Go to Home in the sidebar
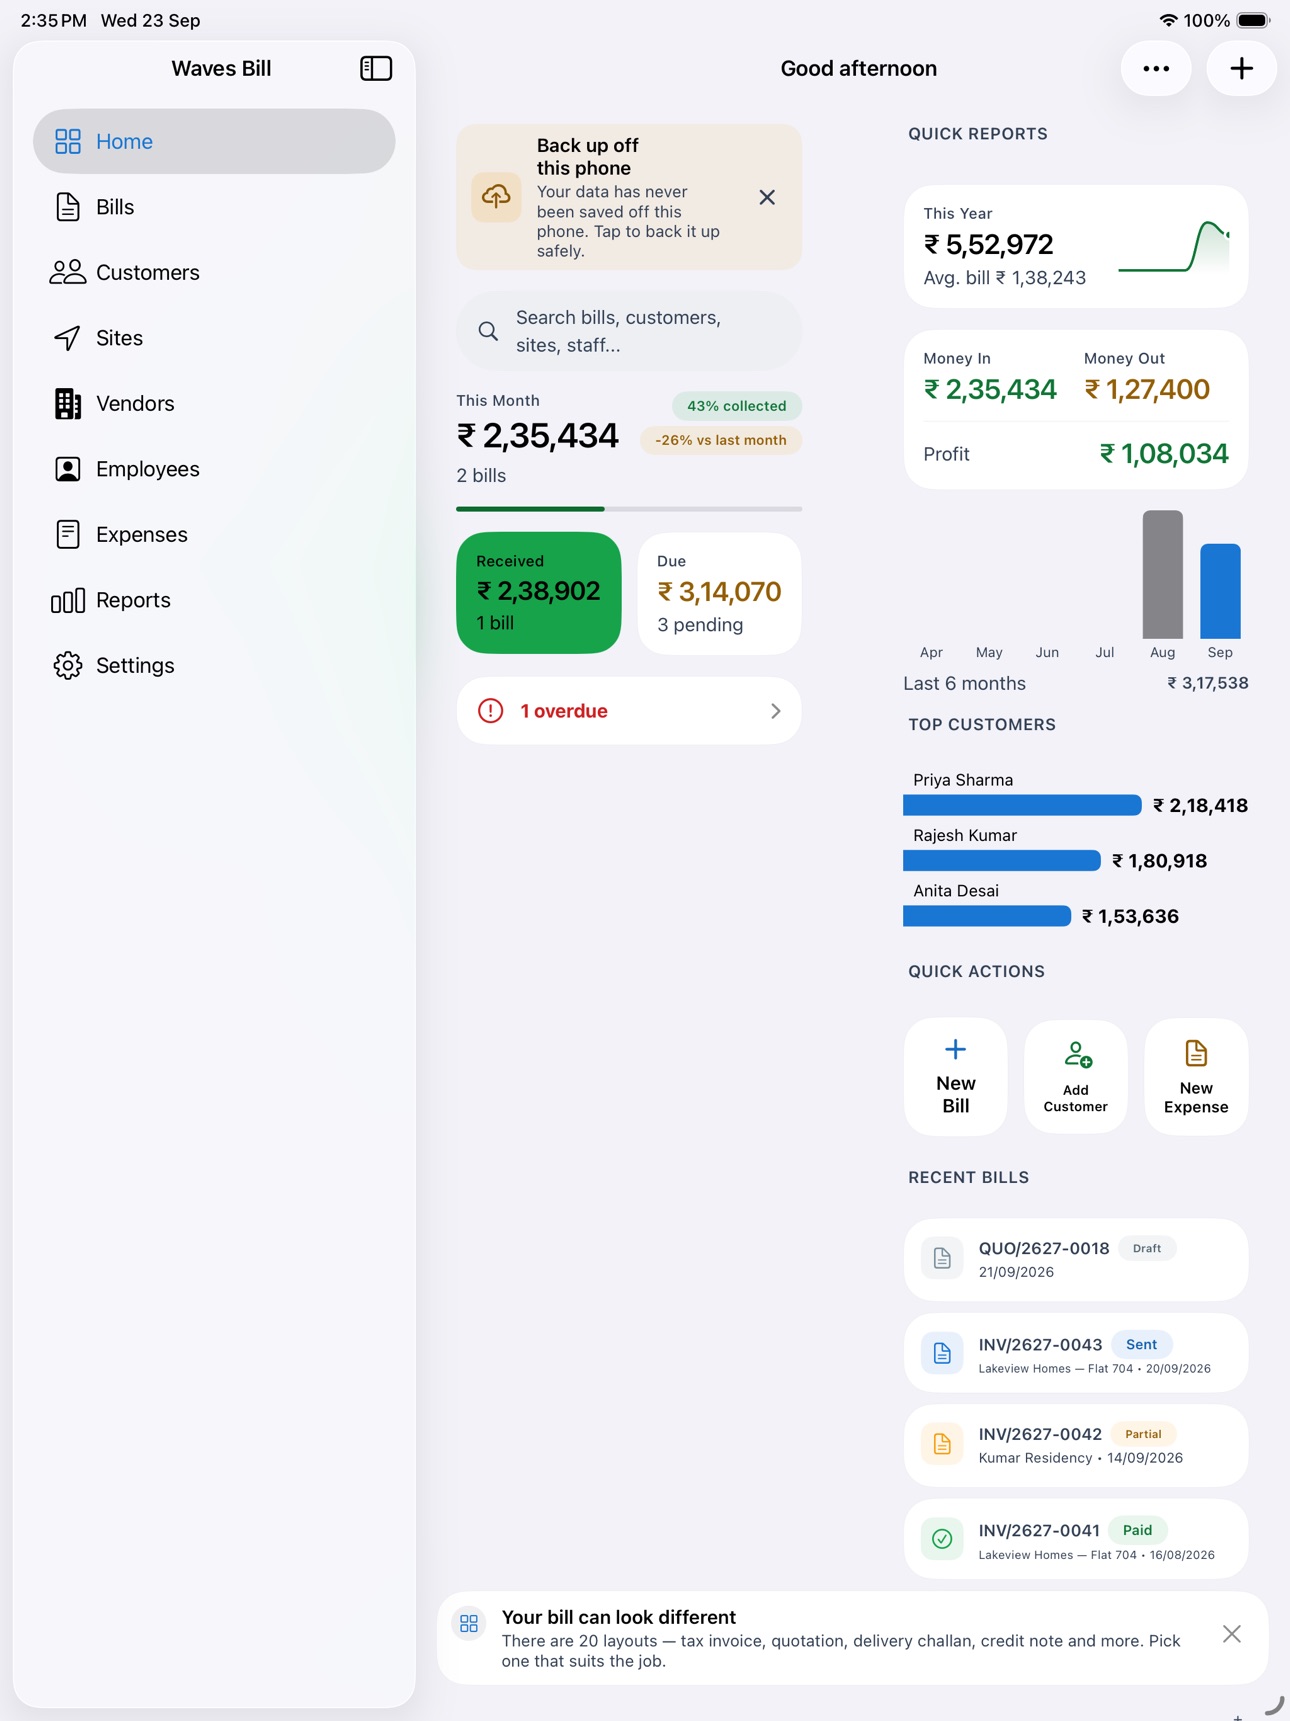Image resolution: width=1290 pixels, height=1721 pixels. click(214, 141)
